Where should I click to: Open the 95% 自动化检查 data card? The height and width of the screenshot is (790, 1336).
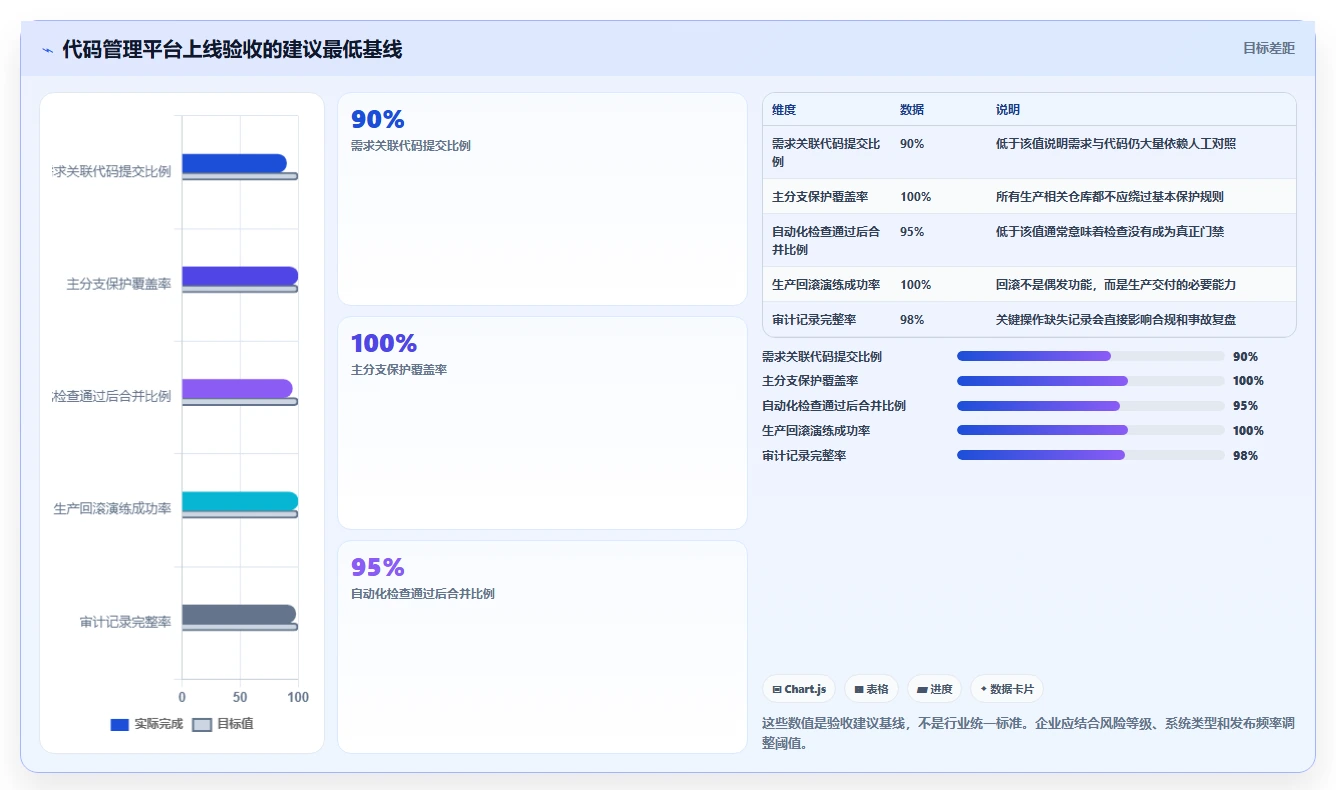(x=542, y=647)
